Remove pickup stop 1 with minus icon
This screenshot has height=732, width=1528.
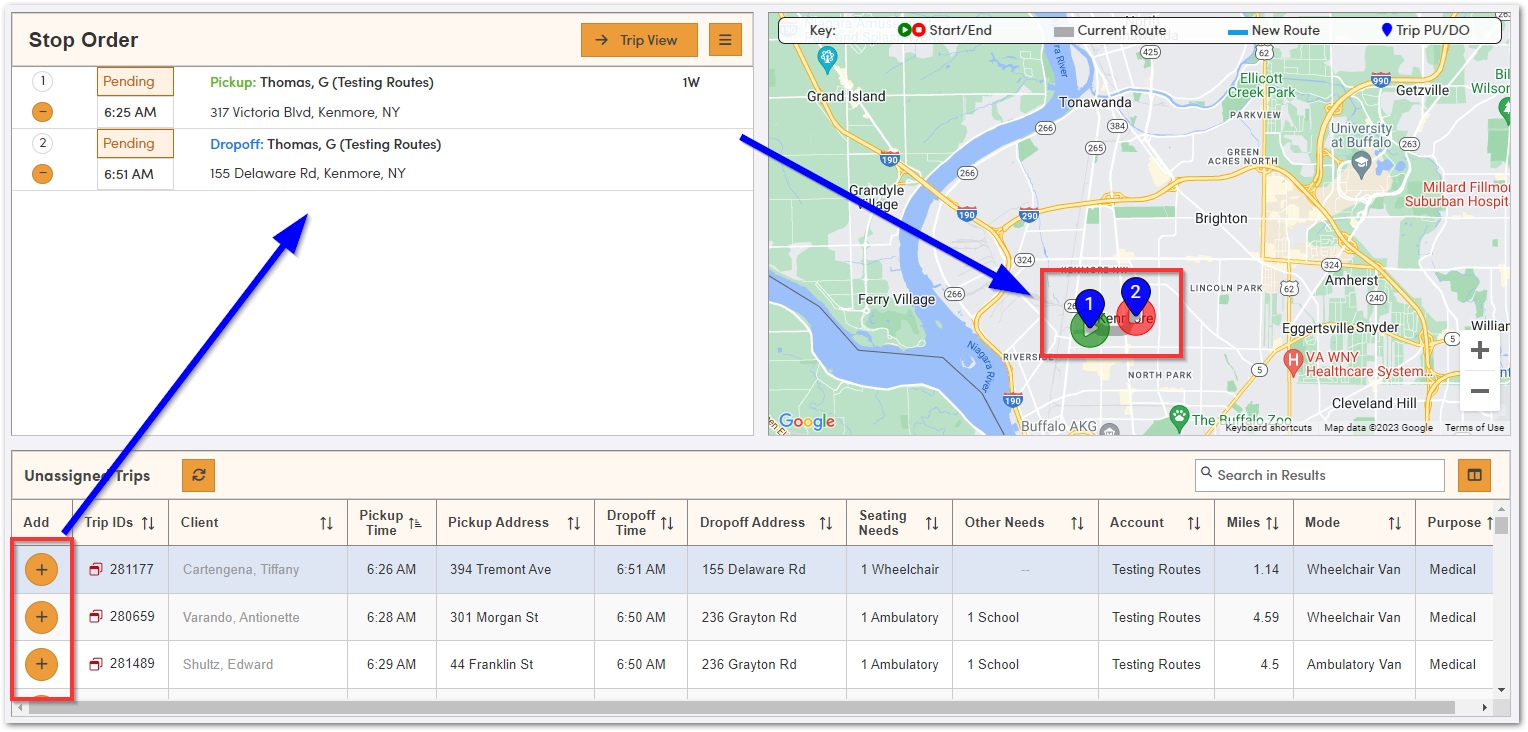[42, 112]
